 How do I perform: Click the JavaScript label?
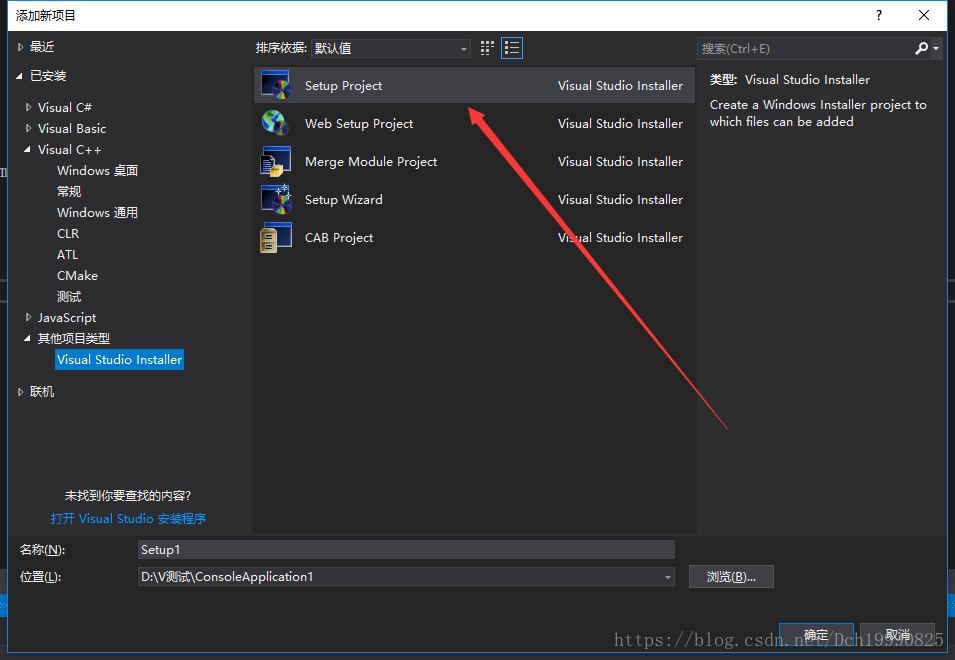(67, 317)
